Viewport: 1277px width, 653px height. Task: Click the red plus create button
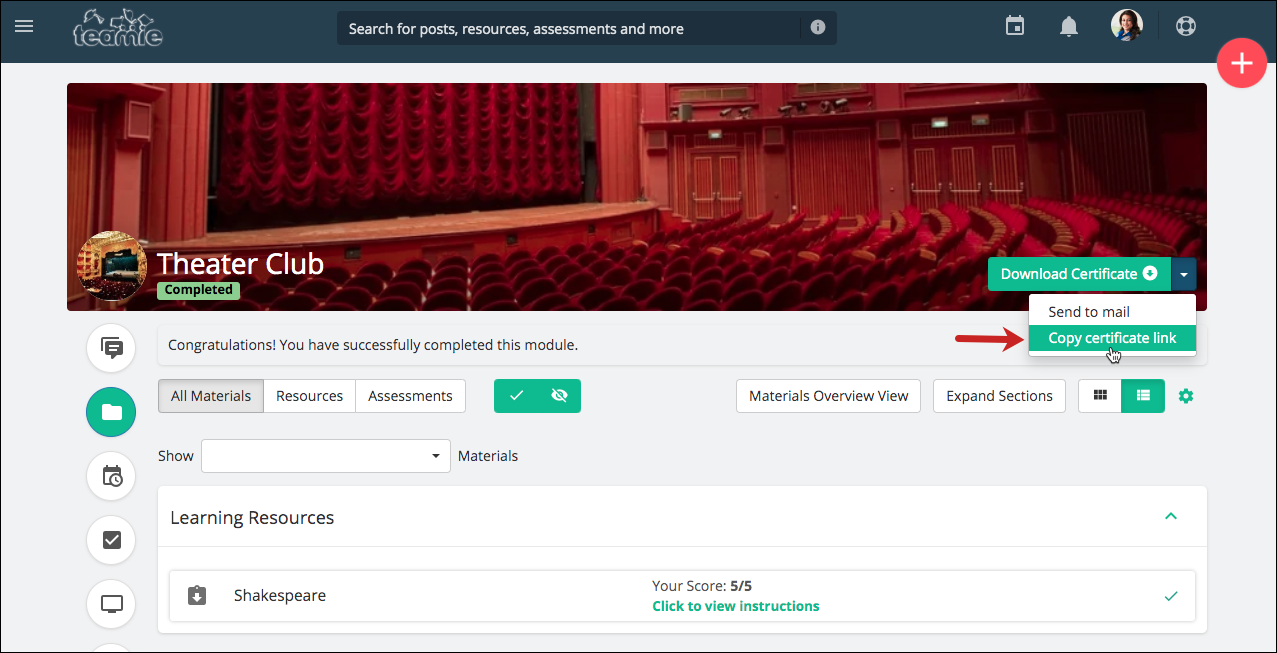(1242, 63)
